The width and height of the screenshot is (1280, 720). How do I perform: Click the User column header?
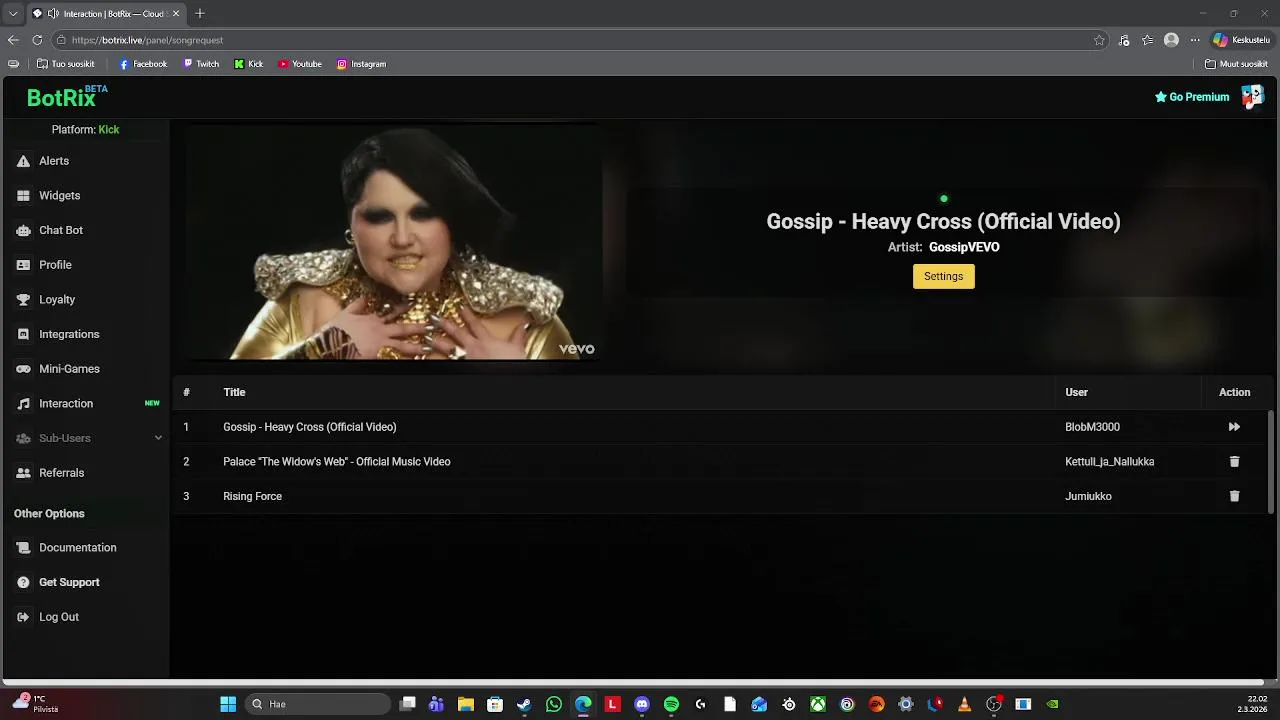coord(1076,392)
